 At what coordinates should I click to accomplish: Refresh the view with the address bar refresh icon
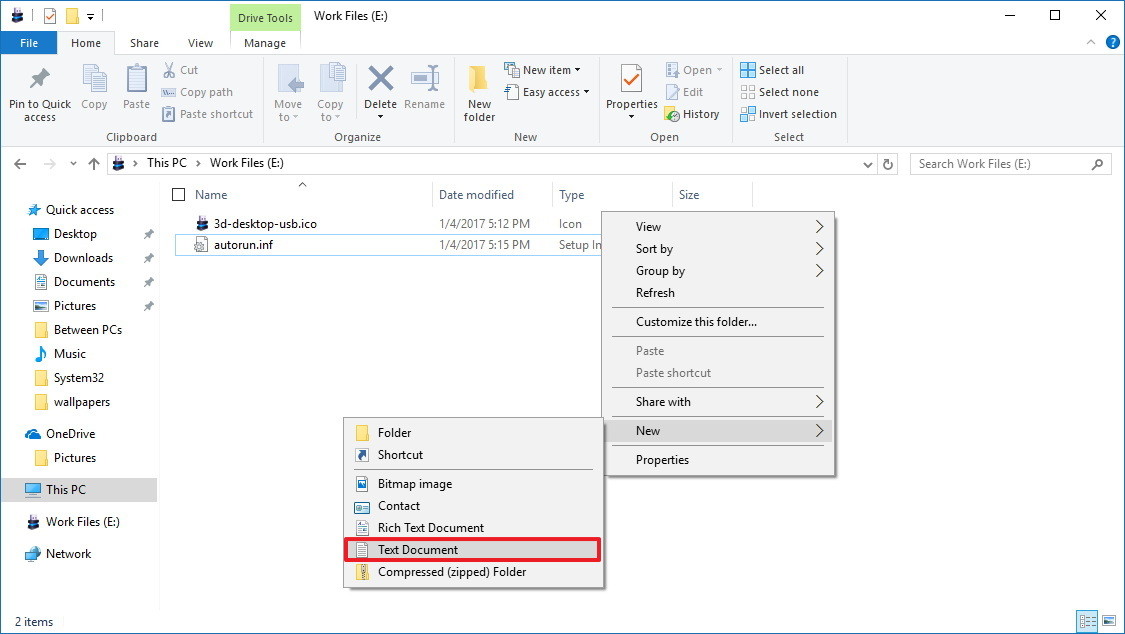click(888, 163)
